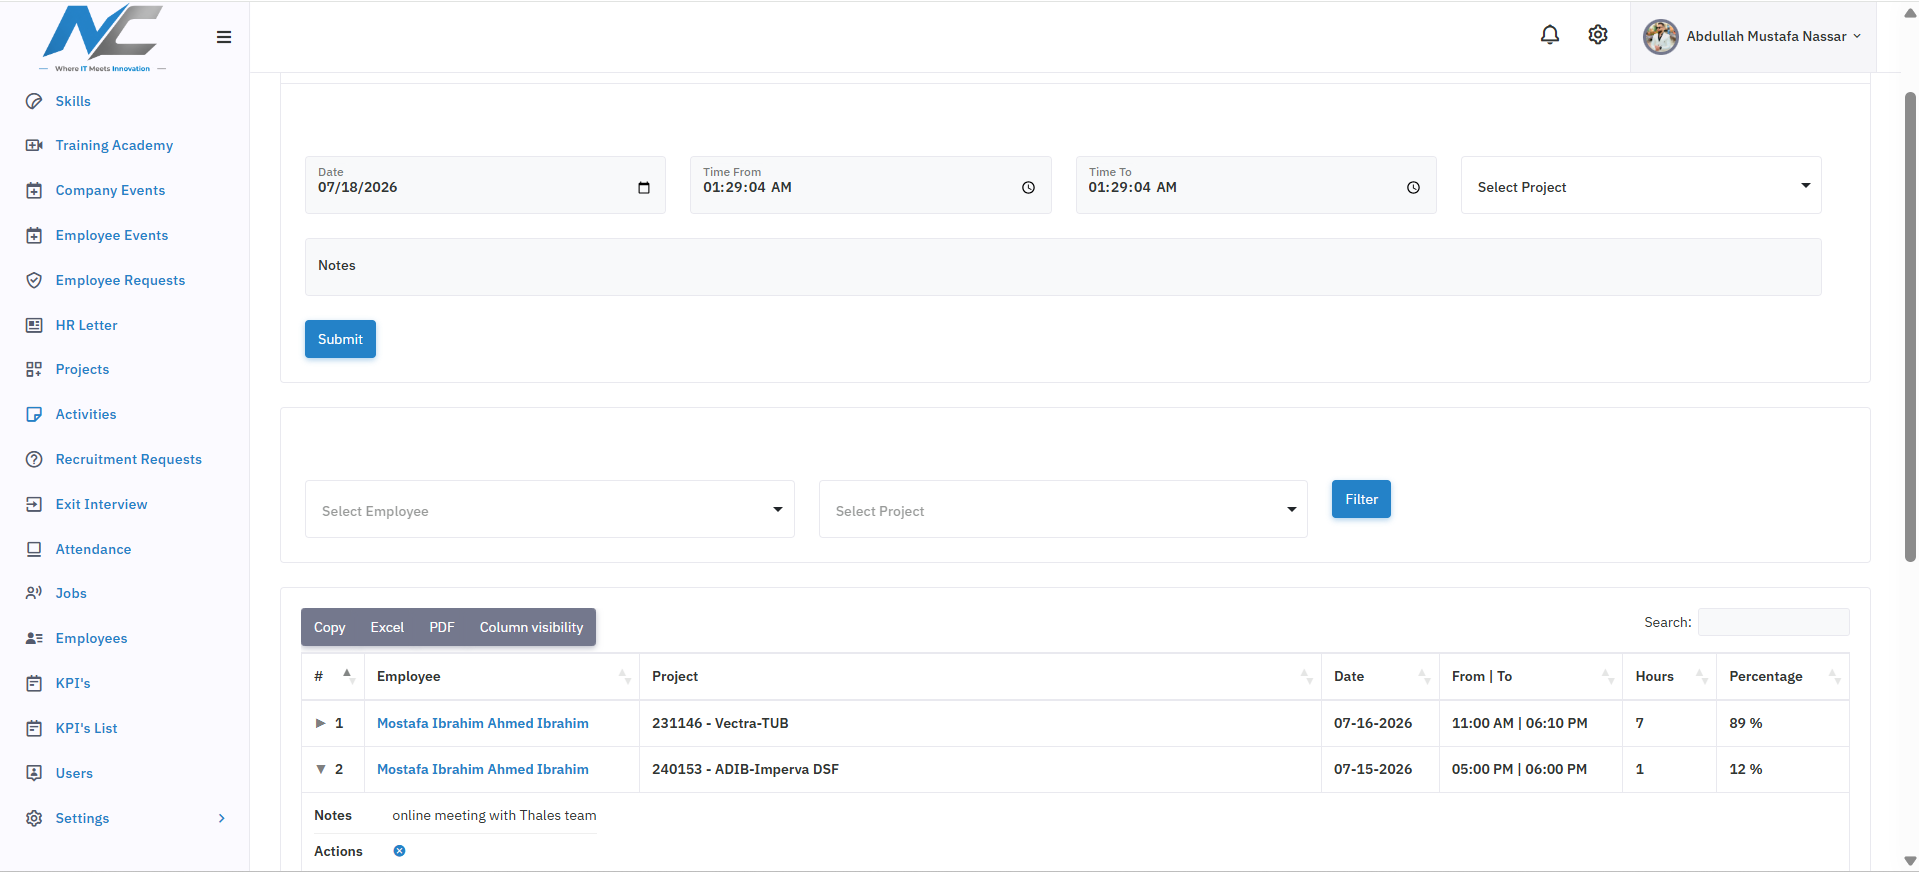The image size is (1919, 872).
Task: Delete row 2 via Actions cross icon
Action: pyautogui.click(x=399, y=851)
